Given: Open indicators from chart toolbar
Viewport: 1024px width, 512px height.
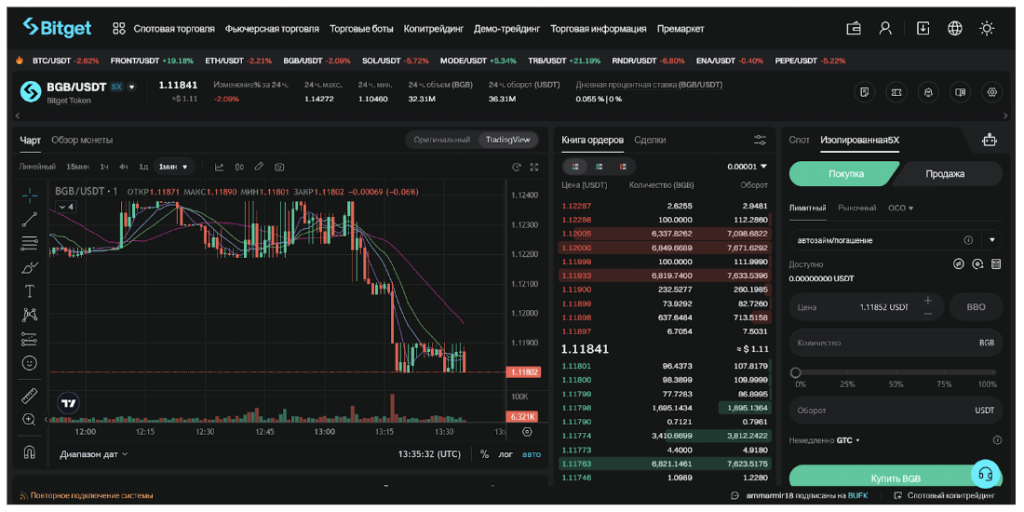Looking at the screenshot, I should tap(219, 167).
